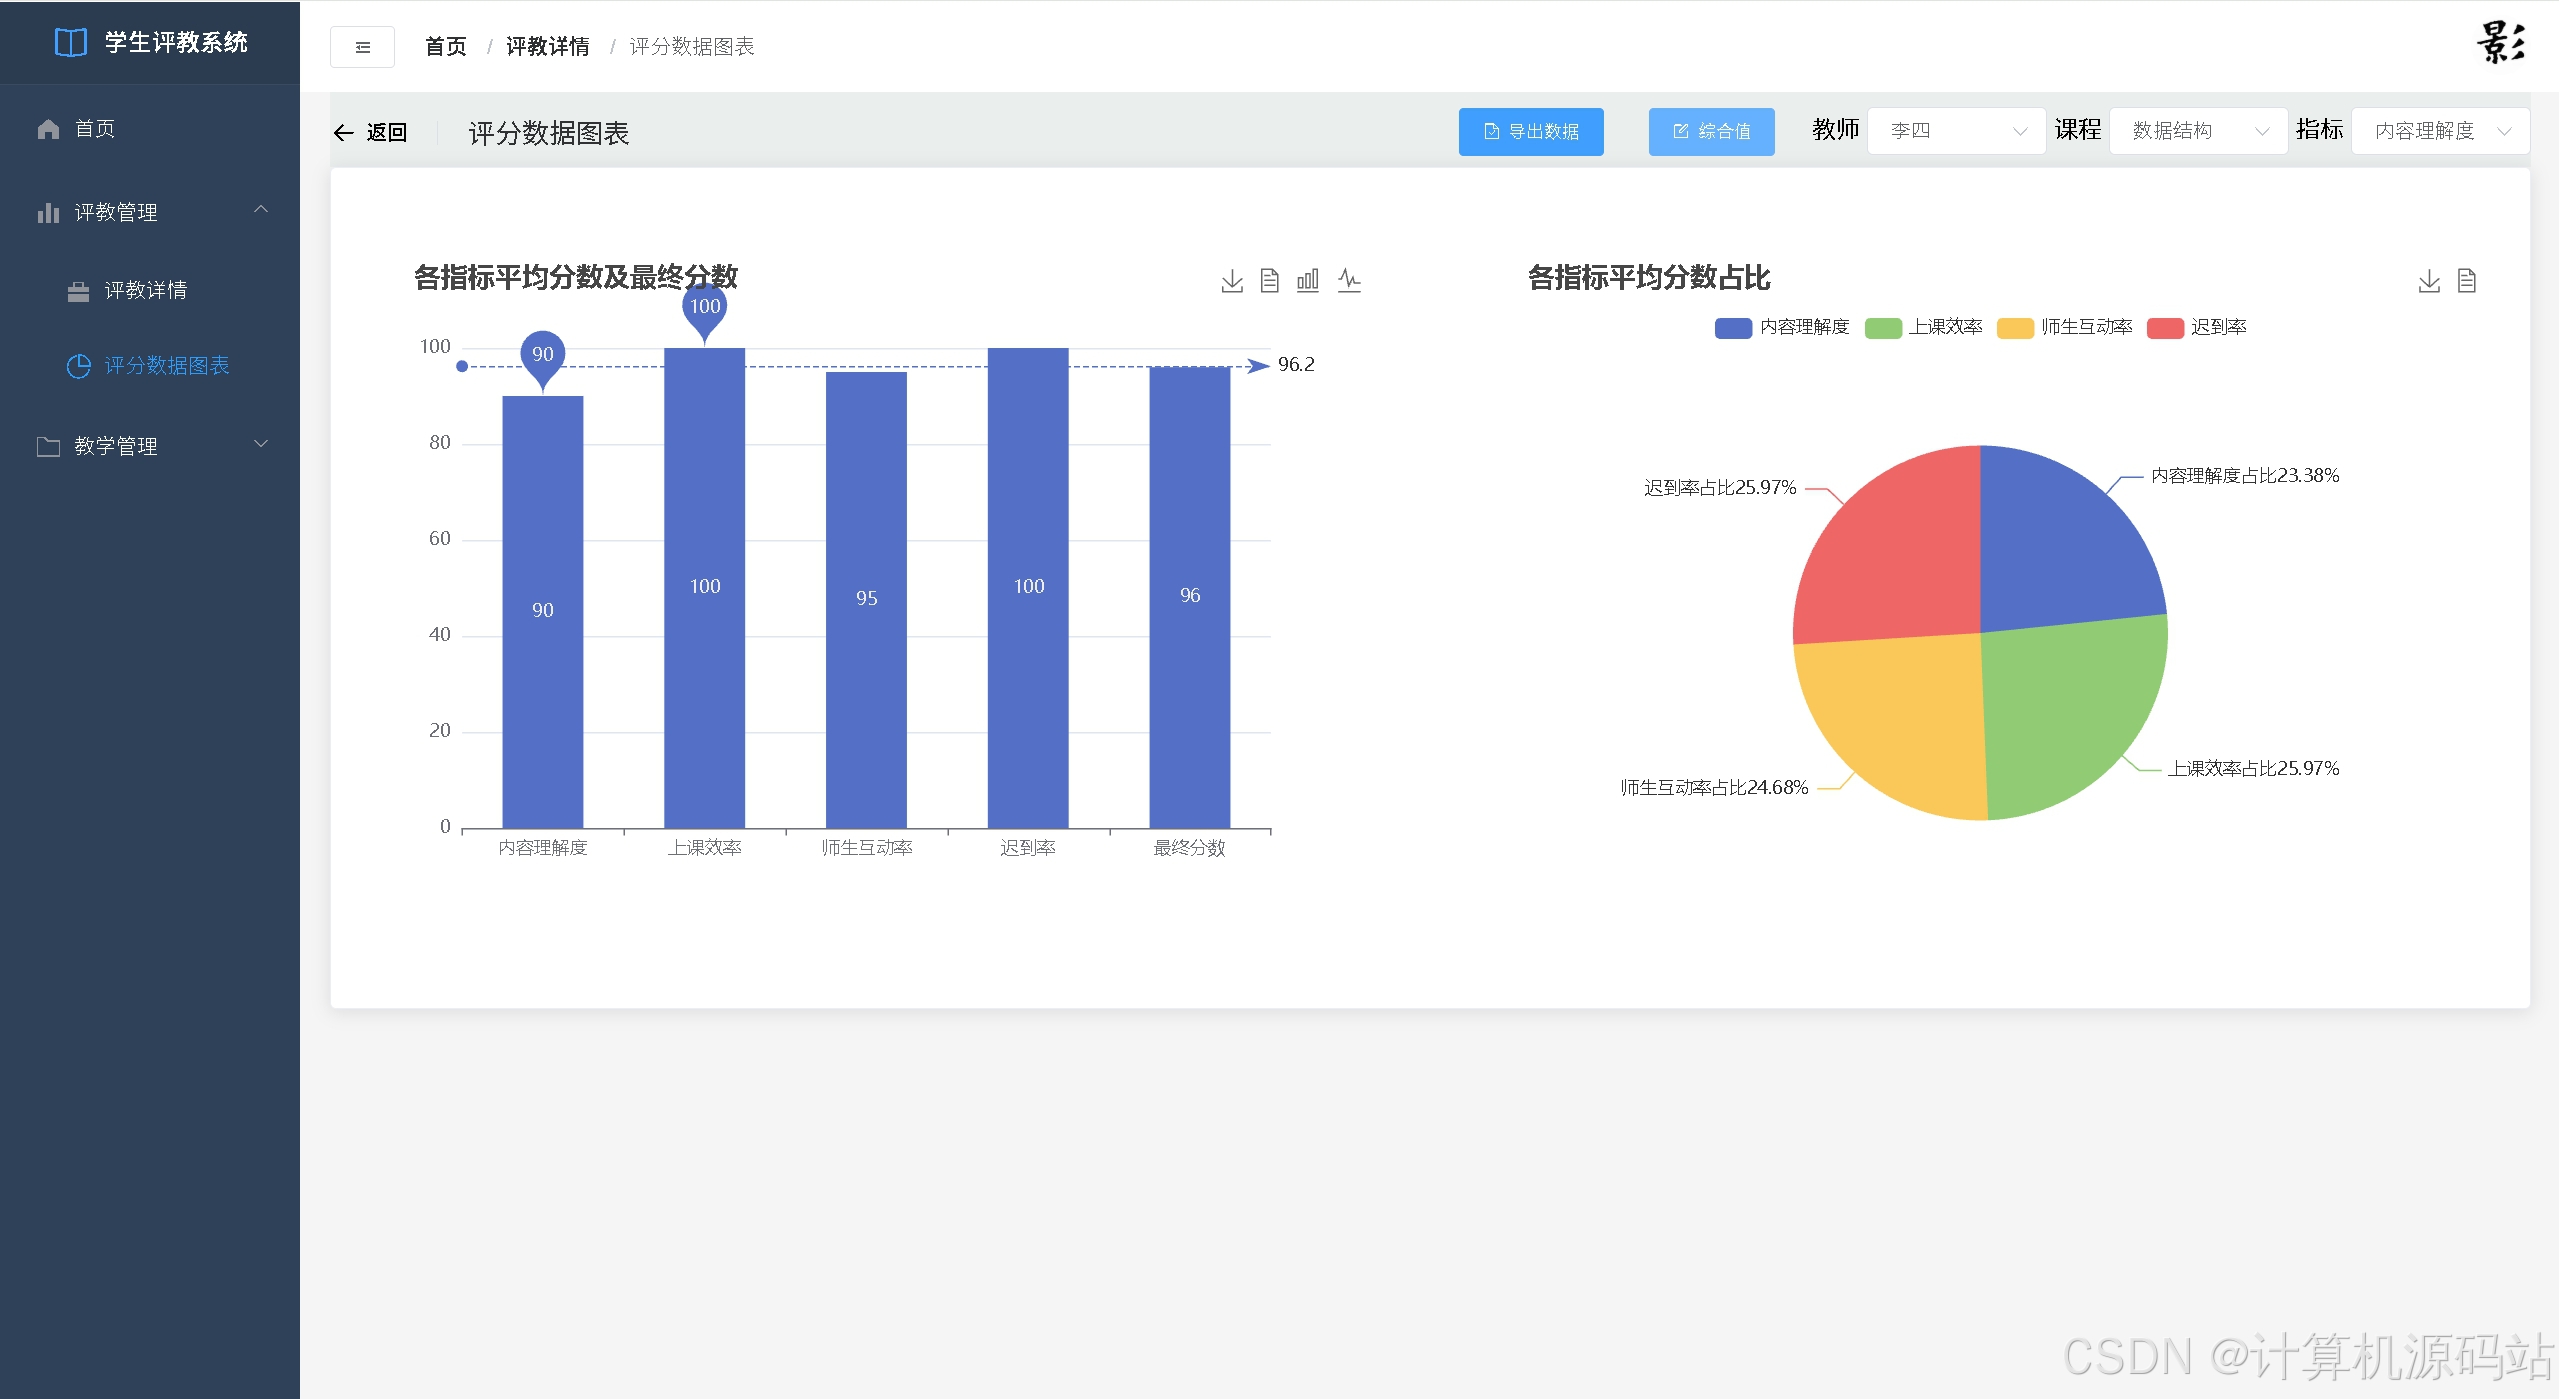Click the 内容理解度 bar in bar chart
The image size is (2559, 1399).
pyautogui.click(x=543, y=612)
